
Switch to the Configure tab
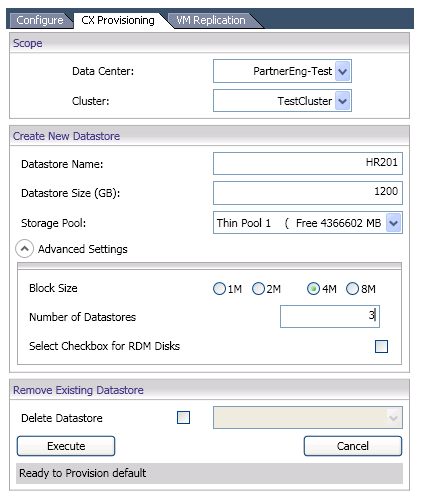click(40, 20)
